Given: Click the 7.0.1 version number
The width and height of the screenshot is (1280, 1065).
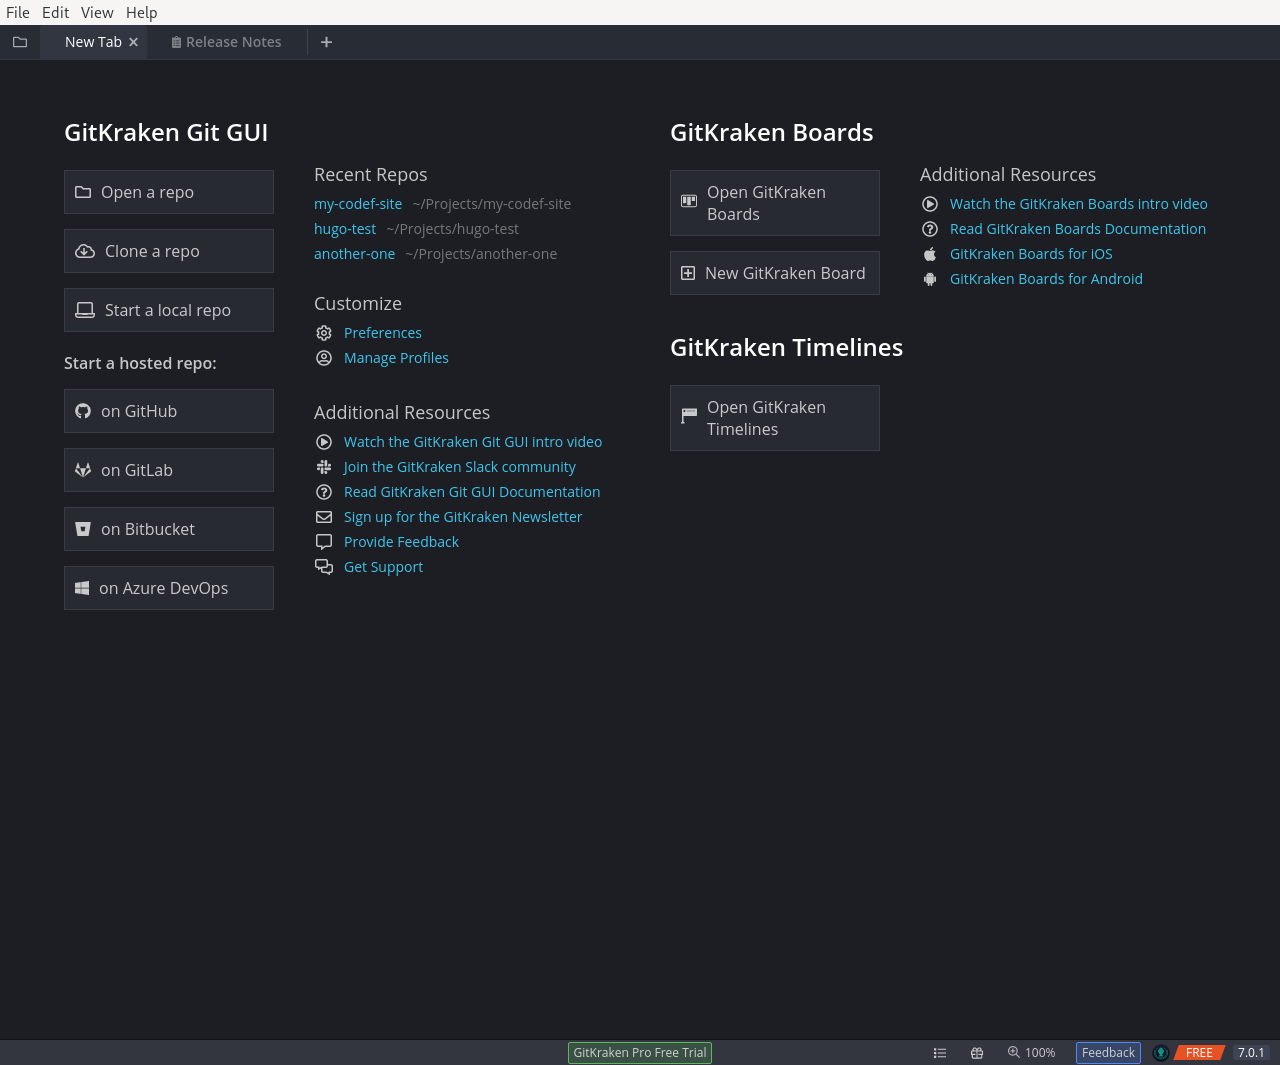Looking at the screenshot, I should [x=1251, y=1053].
